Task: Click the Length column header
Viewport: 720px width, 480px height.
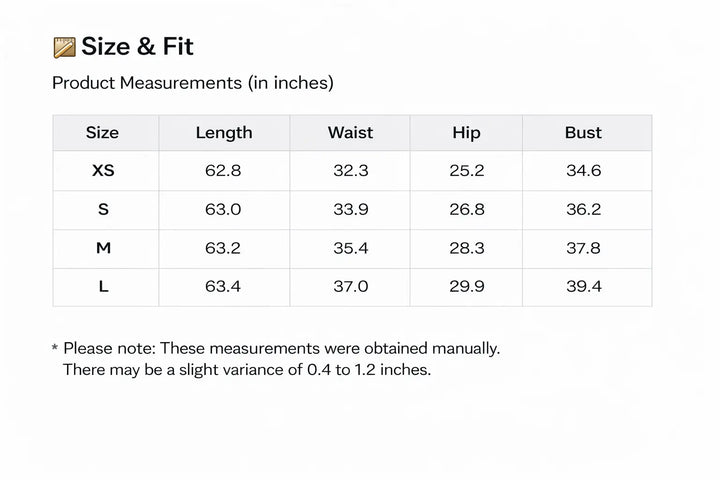Action: click(x=224, y=133)
